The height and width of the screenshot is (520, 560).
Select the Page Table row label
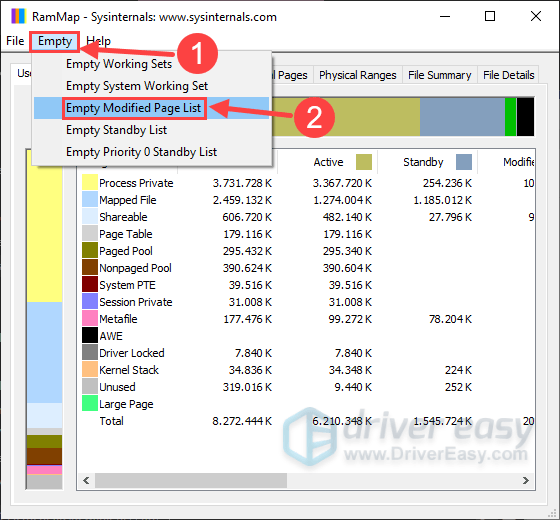[x=126, y=234]
